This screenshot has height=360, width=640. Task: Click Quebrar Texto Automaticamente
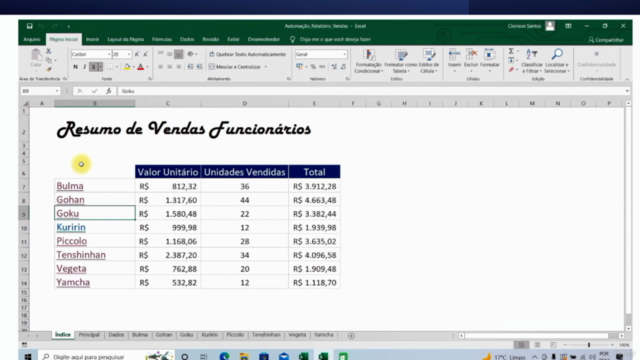pos(247,54)
